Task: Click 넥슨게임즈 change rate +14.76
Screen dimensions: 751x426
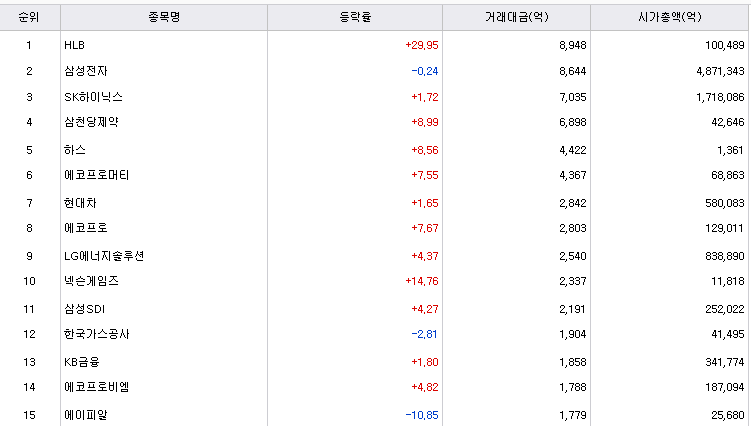Action: [421, 281]
